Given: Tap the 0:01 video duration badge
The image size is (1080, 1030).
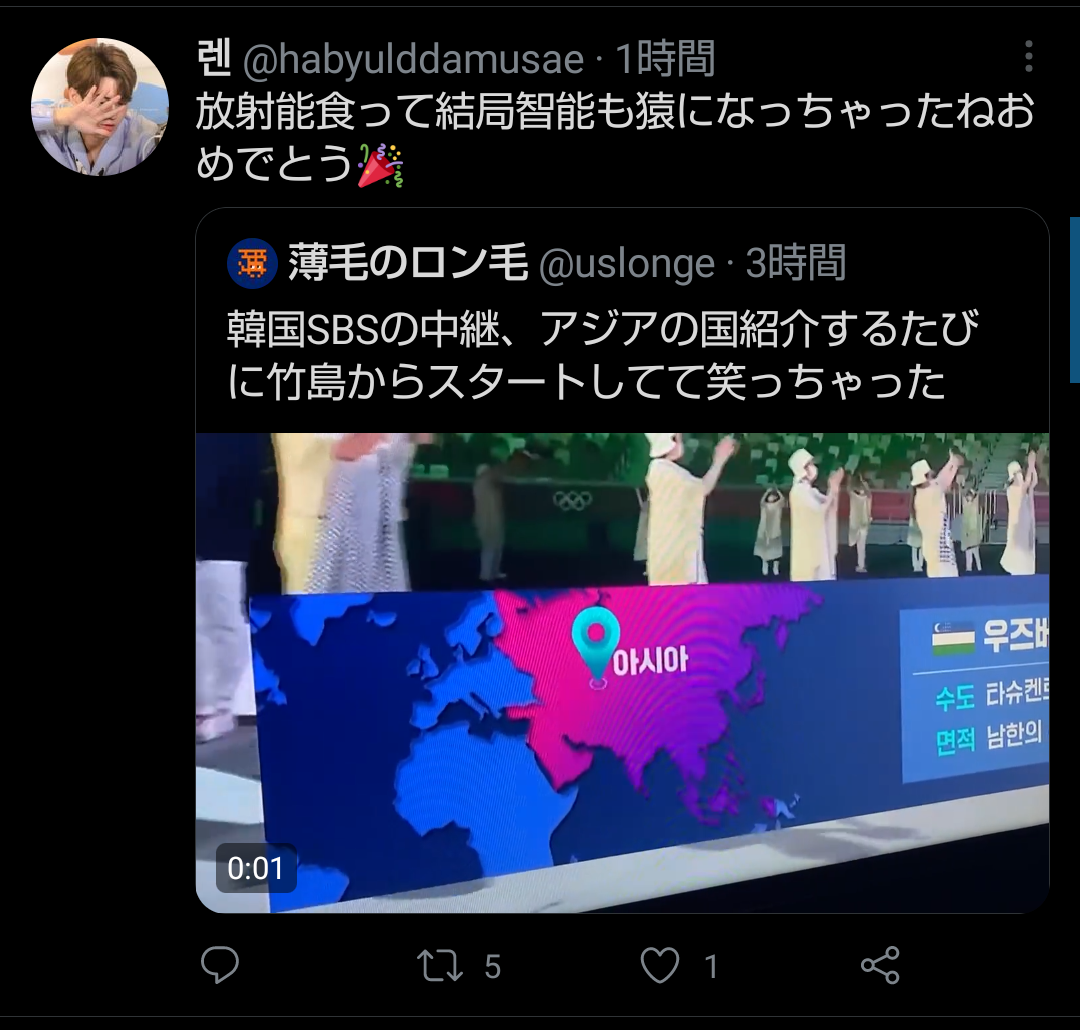Looking at the screenshot, I should click(x=256, y=868).
